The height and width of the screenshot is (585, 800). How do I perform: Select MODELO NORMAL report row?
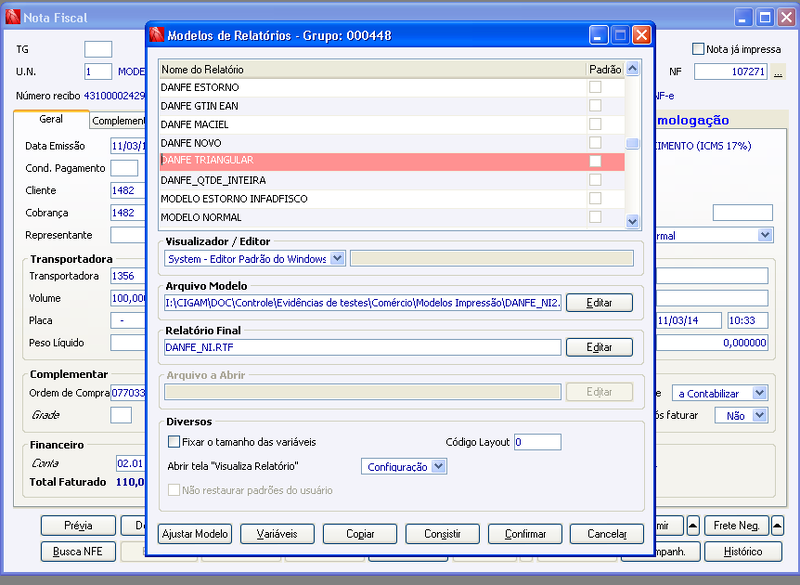click(x=373, y=217)
